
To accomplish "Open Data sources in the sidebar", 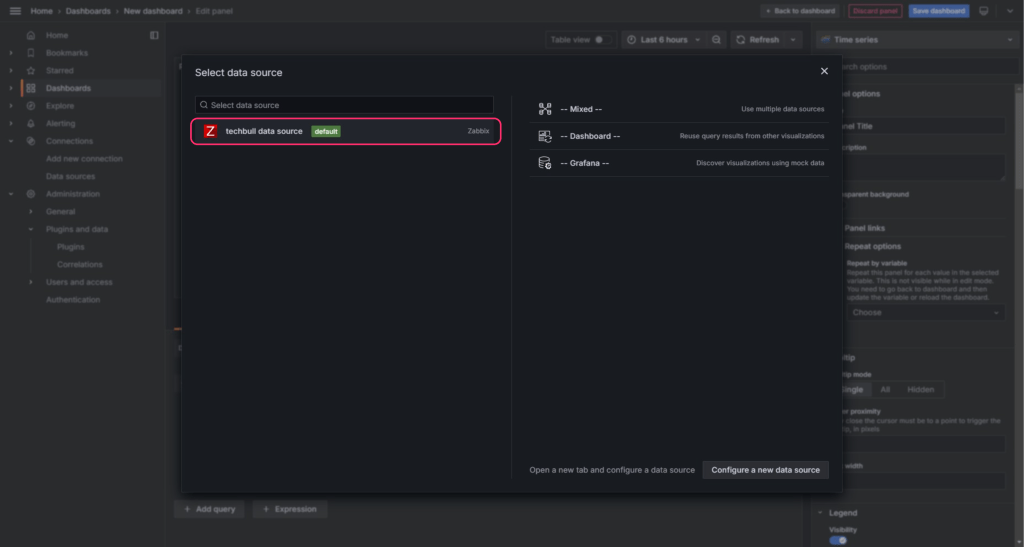I will [x=70, y=176].
